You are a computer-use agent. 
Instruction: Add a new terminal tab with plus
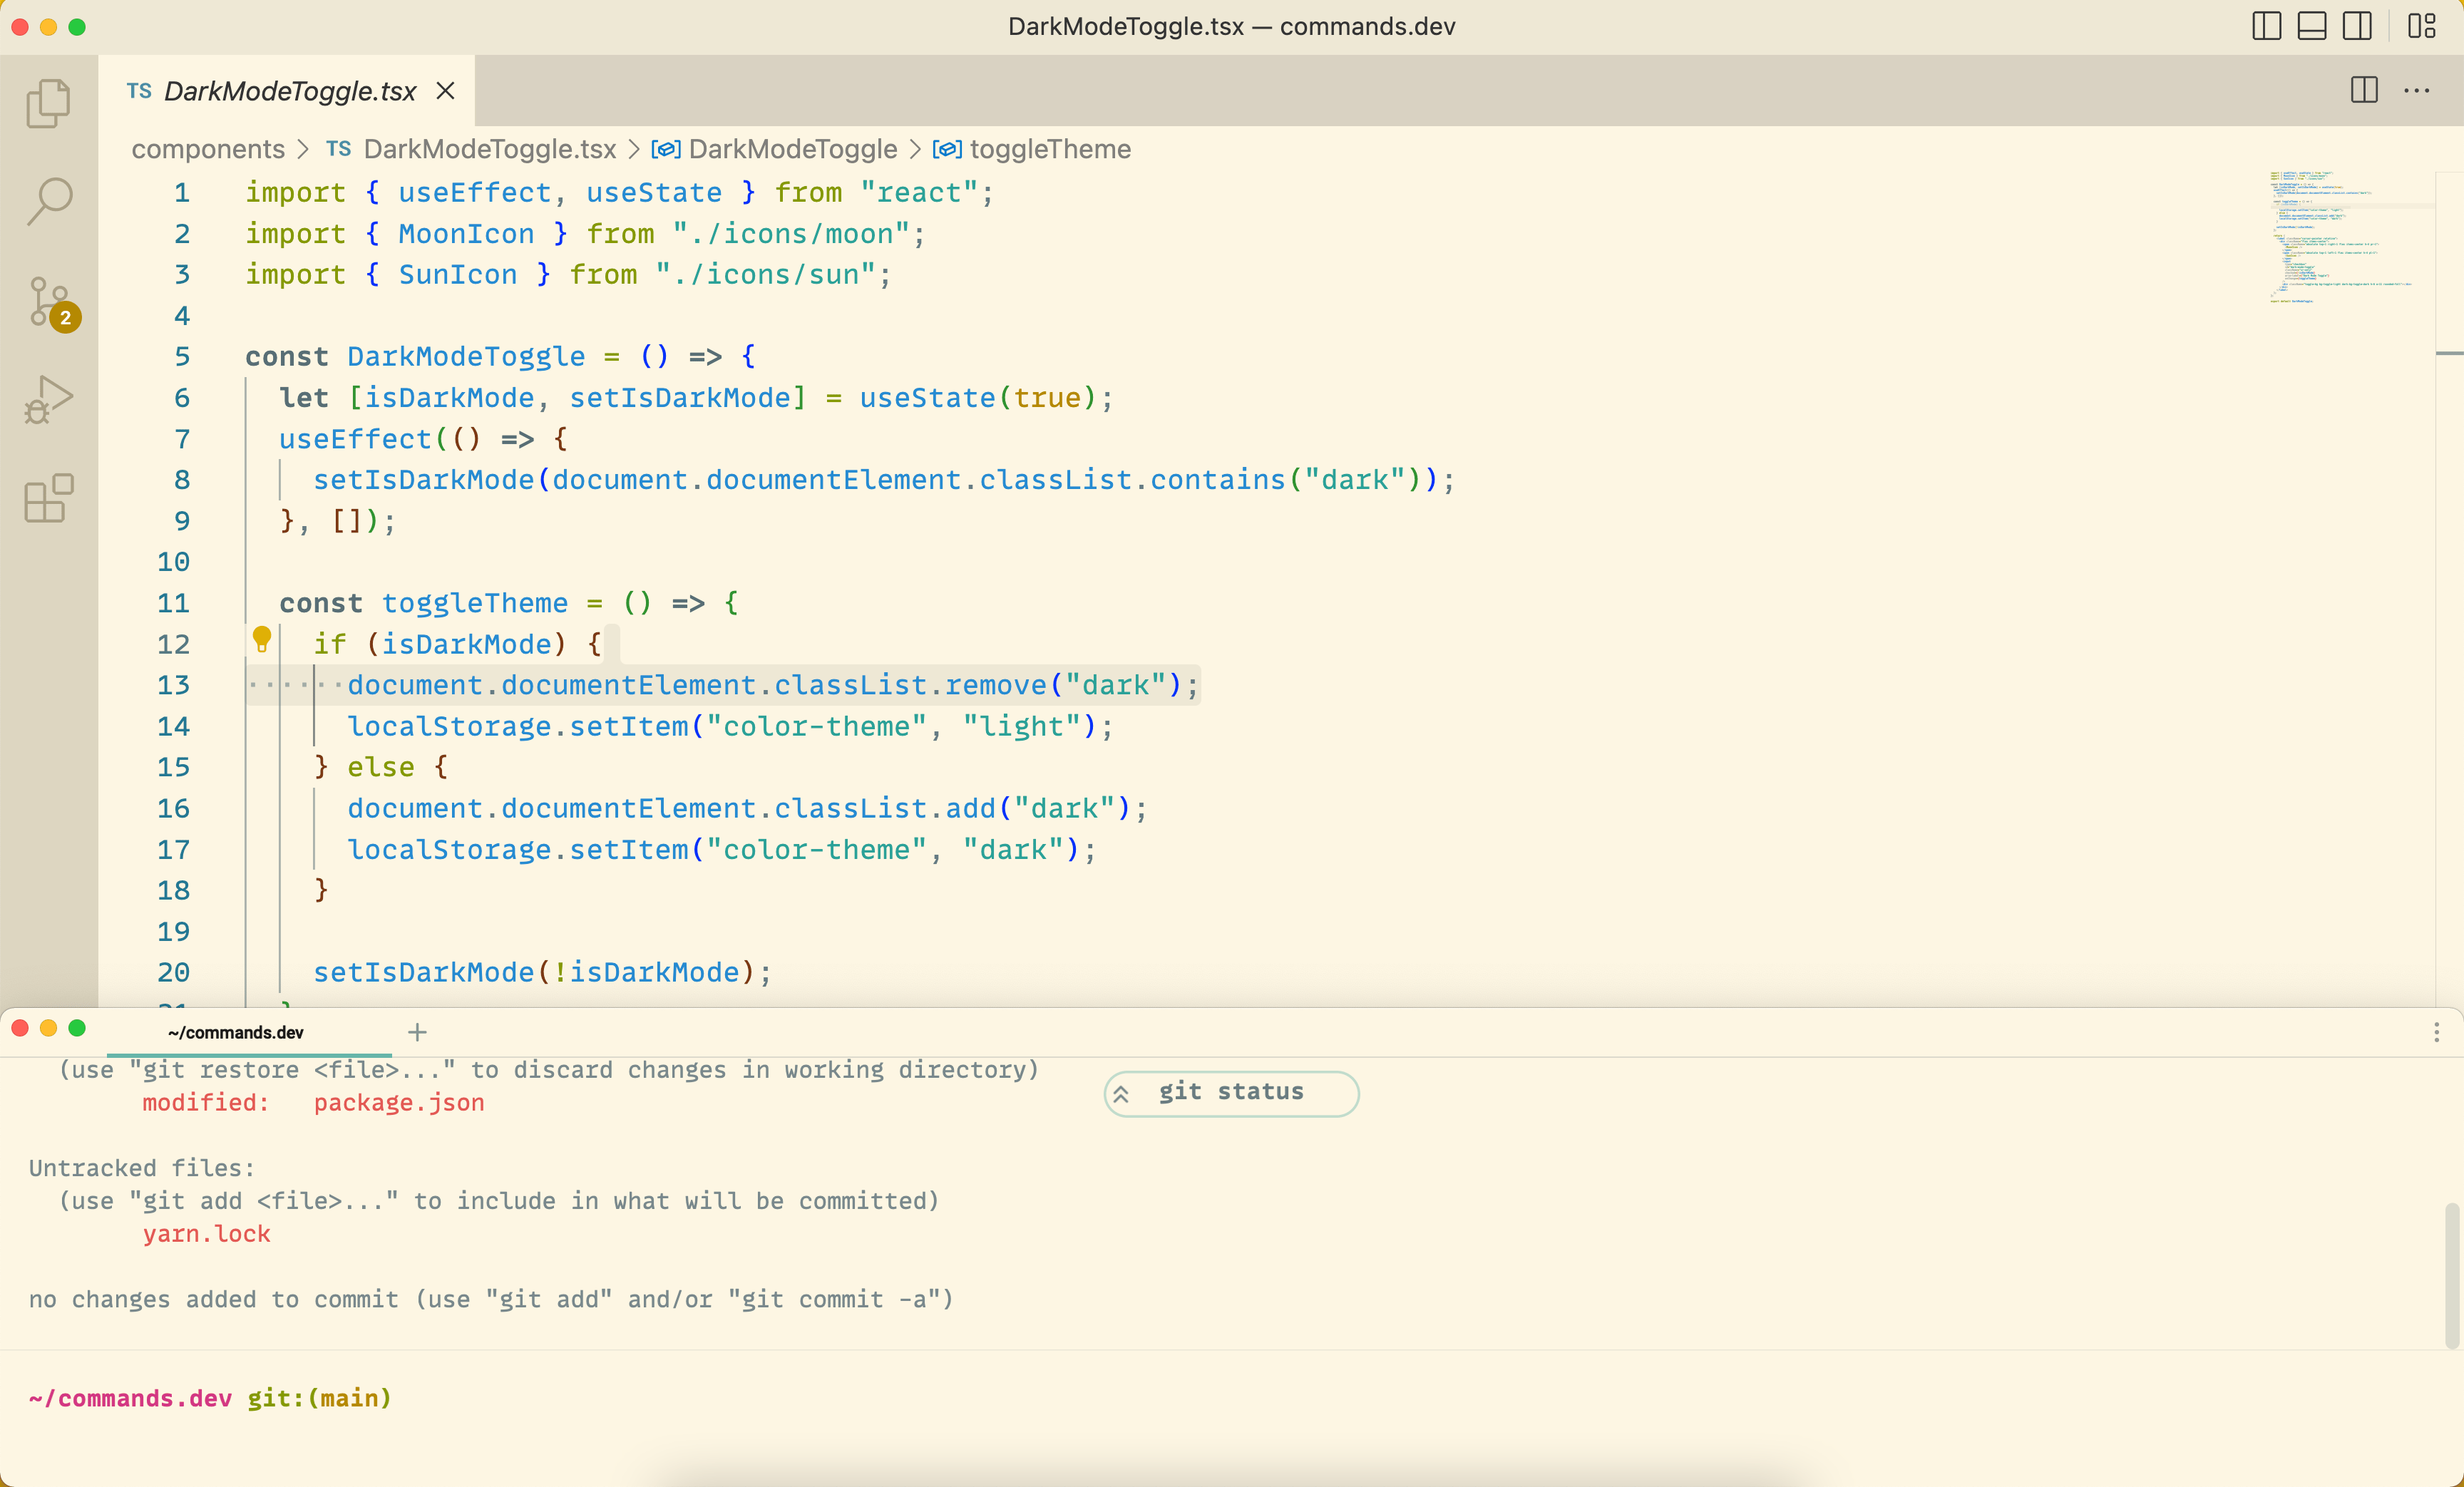point(417,1032)
